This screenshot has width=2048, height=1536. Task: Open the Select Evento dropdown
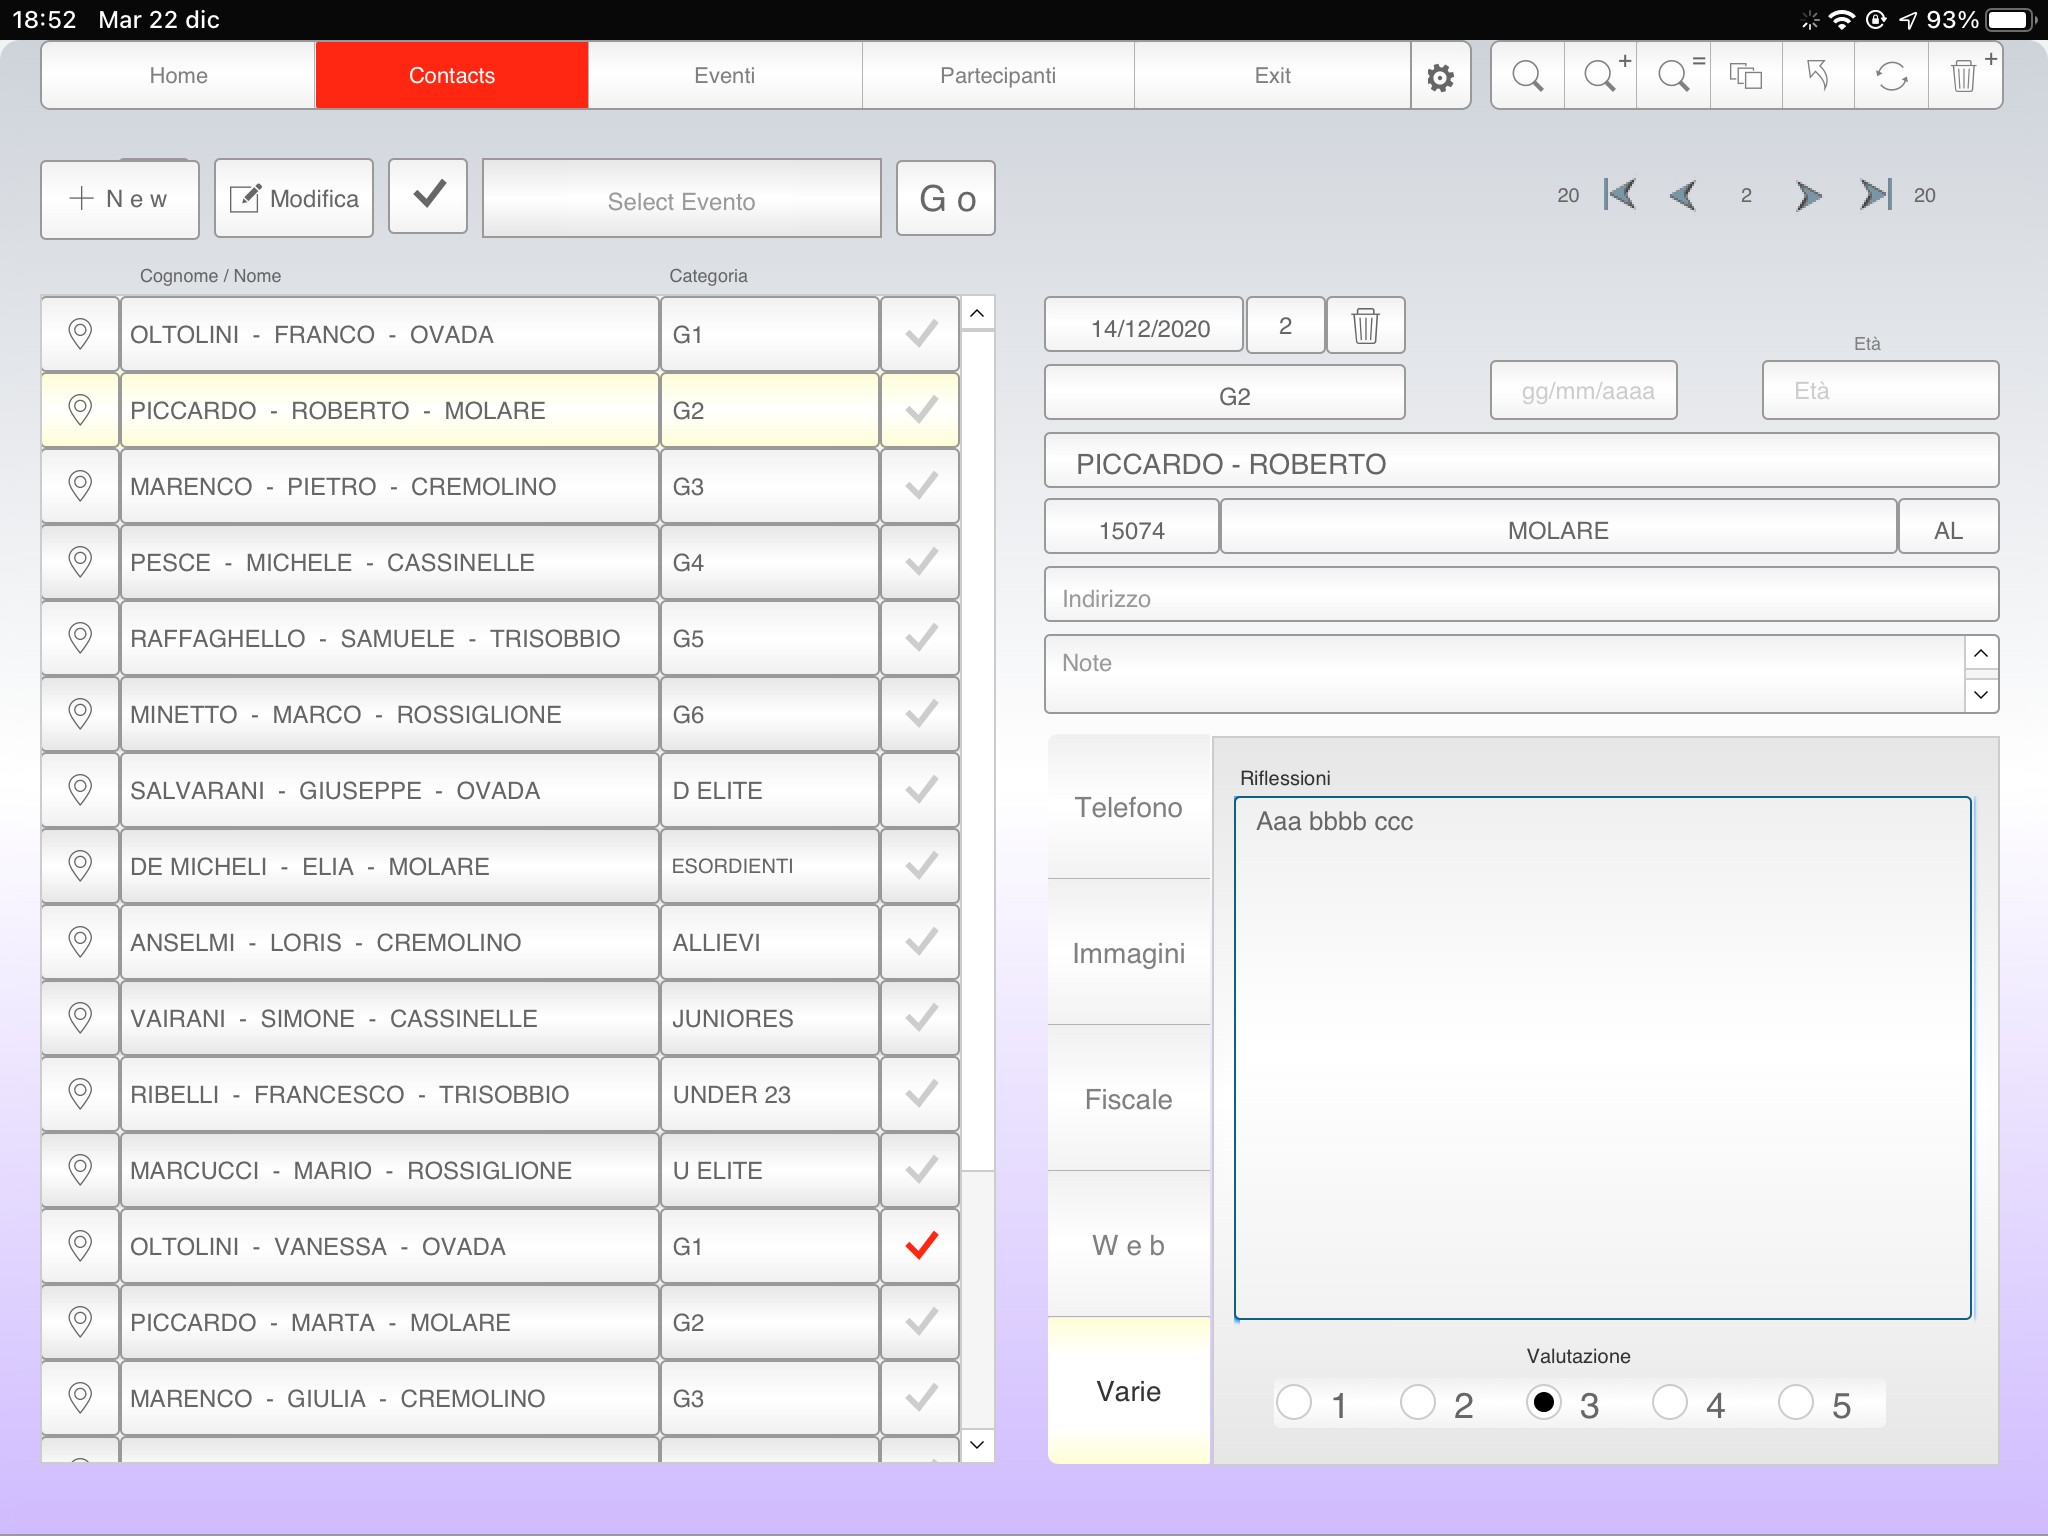pyautogui.click(x=681, y=200)
